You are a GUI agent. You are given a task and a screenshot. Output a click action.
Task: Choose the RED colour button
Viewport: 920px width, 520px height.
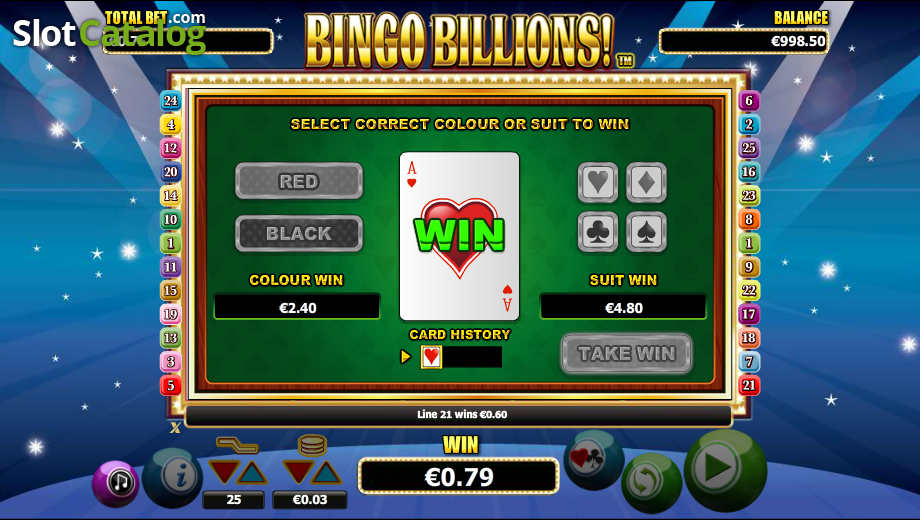(299, 181)
